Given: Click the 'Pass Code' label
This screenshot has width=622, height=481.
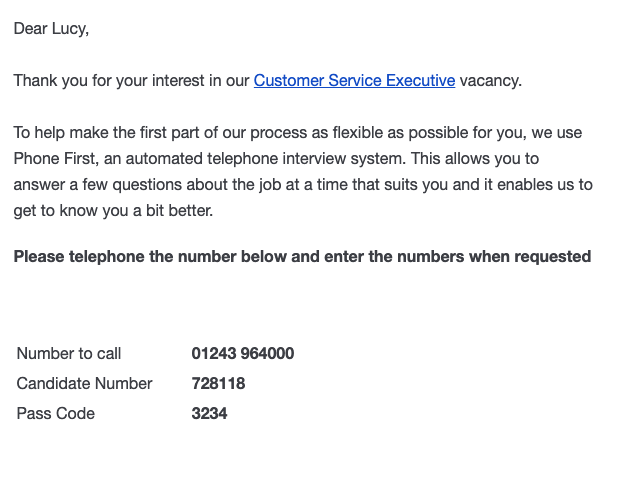Looking at the screenshot, I should click(x=56, y=414).
